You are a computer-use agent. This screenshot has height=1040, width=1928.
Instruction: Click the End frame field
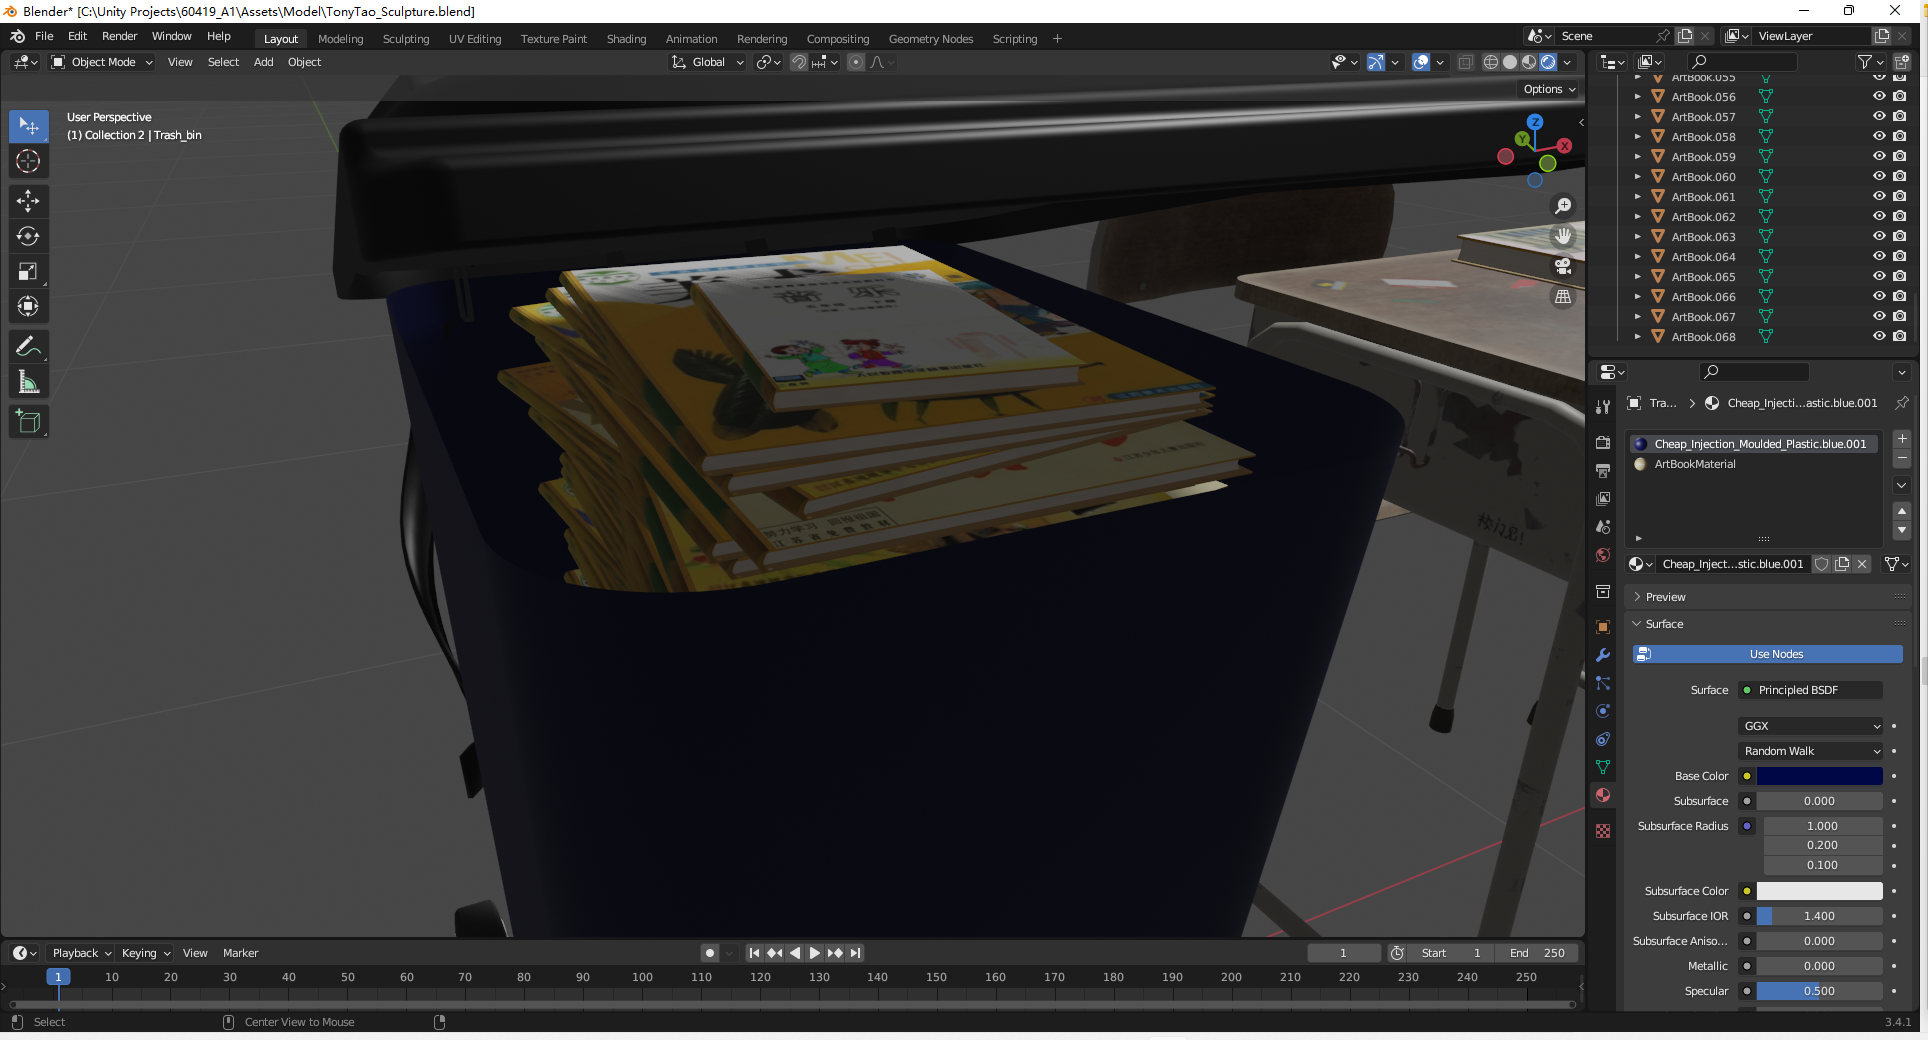tap(1538, 953)
